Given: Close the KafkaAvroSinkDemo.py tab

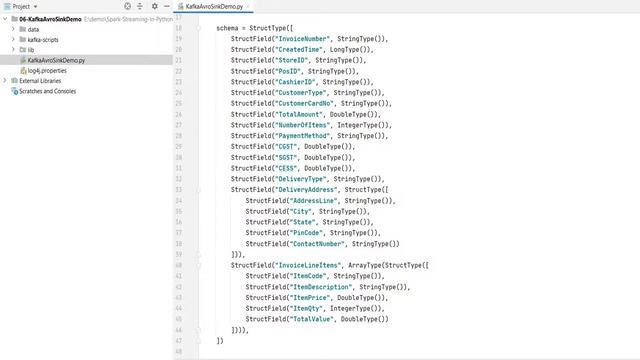Looking at the screenshot, I should pos(248,6).
